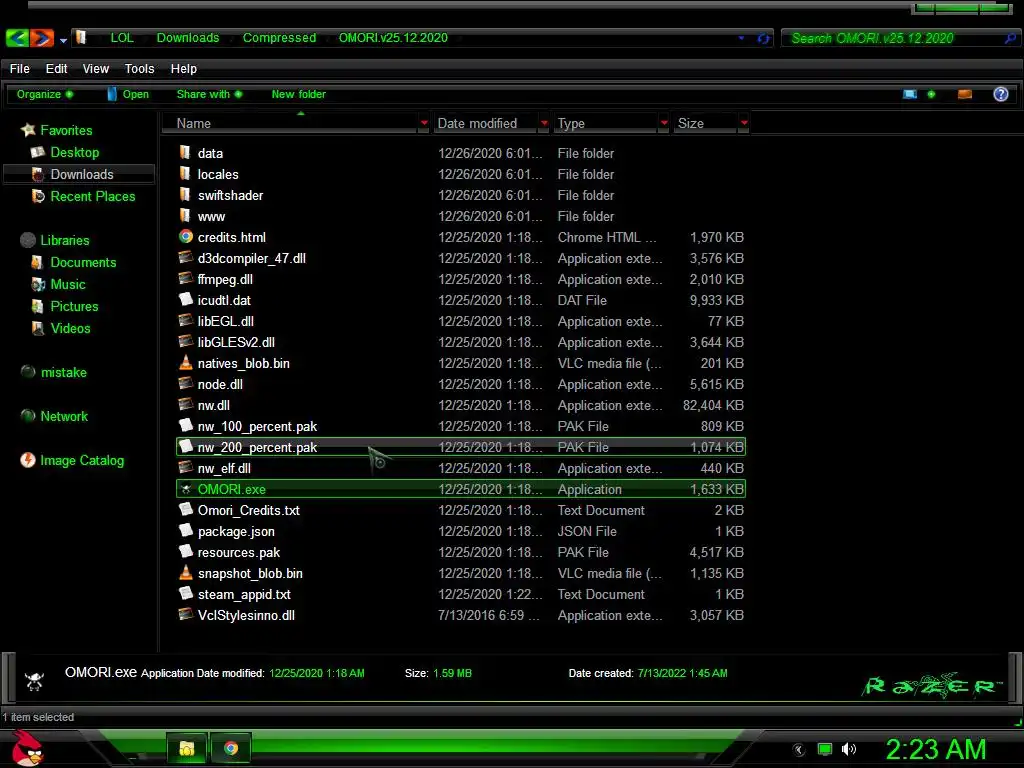Click the swiftshader folder icon

pyautogui.click(x=185, y=195)
